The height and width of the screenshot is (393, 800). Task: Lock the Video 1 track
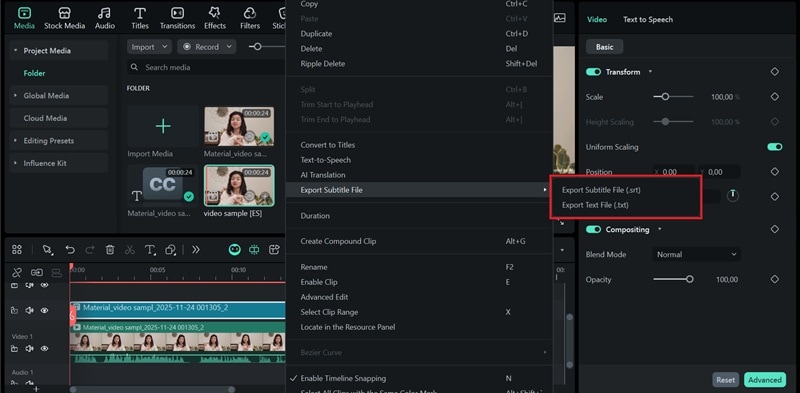[14, 349]
